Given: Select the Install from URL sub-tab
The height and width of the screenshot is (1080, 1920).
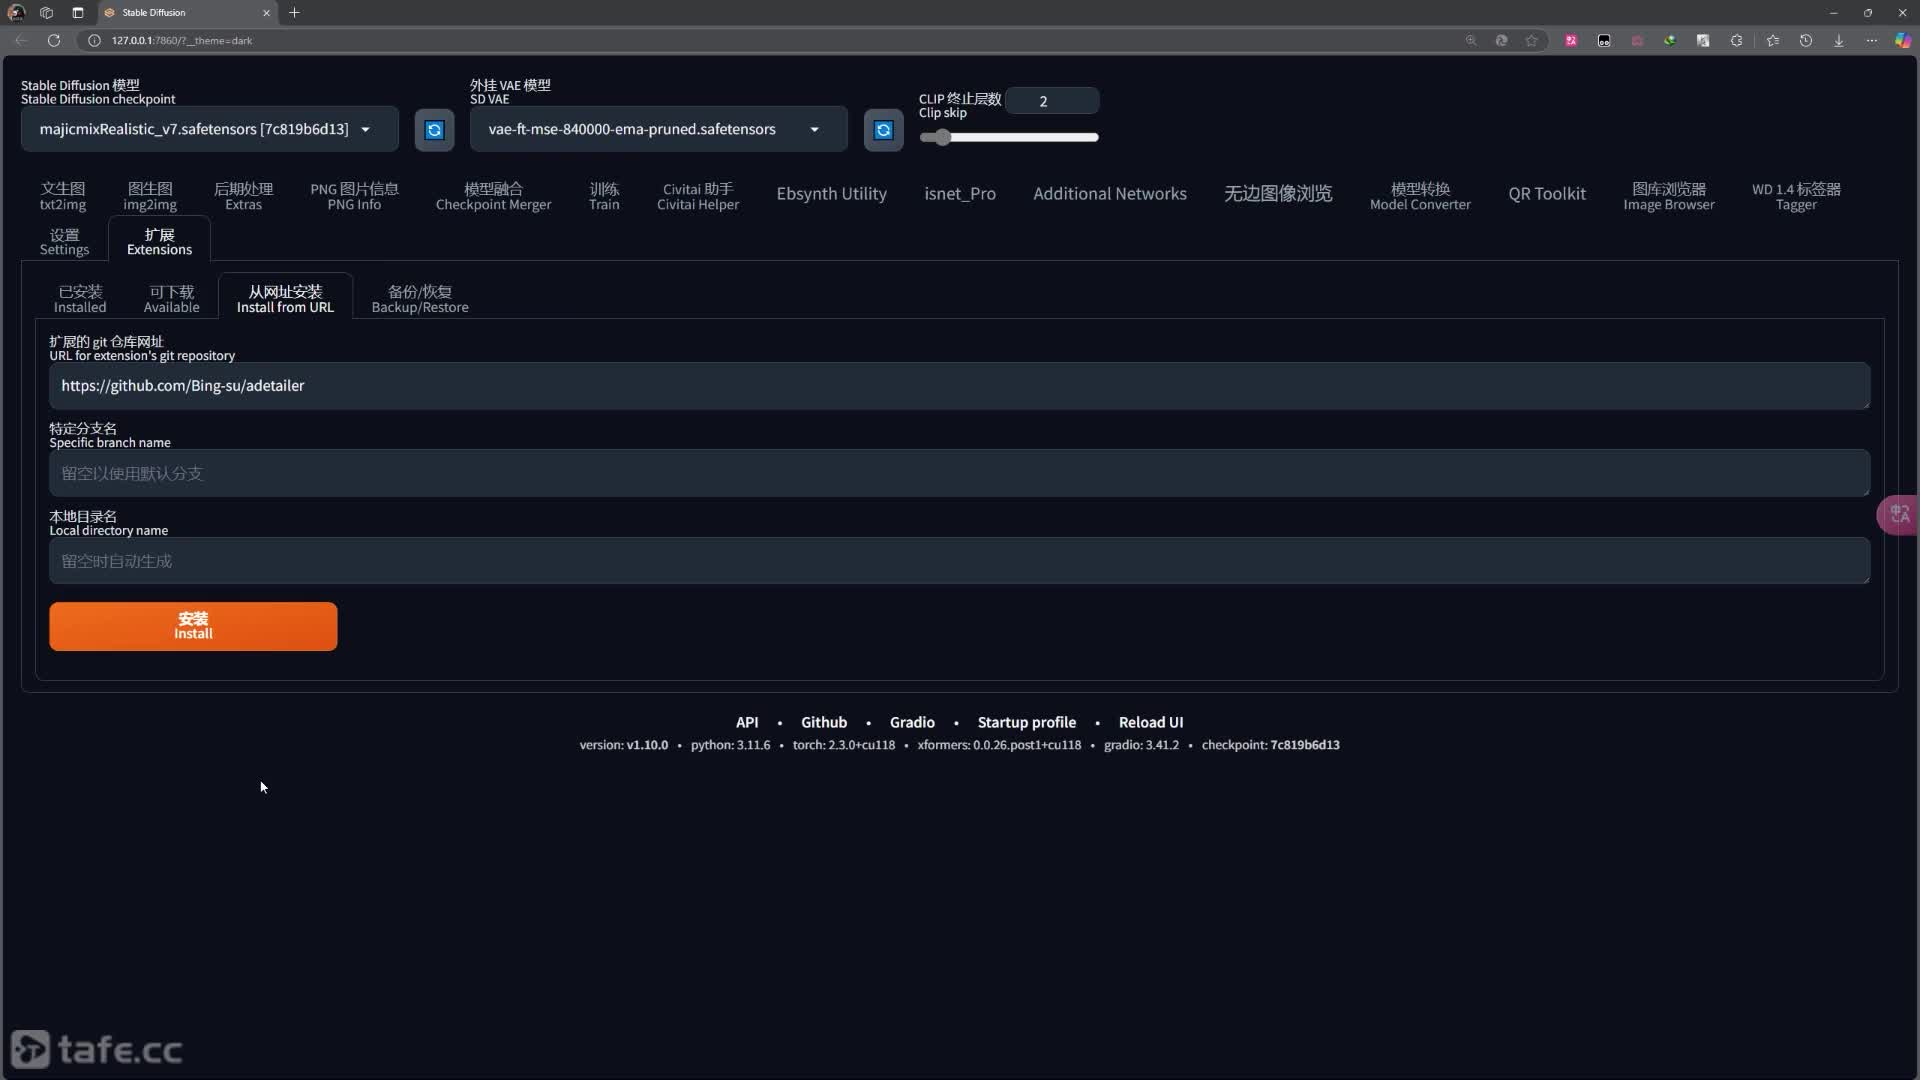Looking at the screenshot, I should click(x=285, y=299).
